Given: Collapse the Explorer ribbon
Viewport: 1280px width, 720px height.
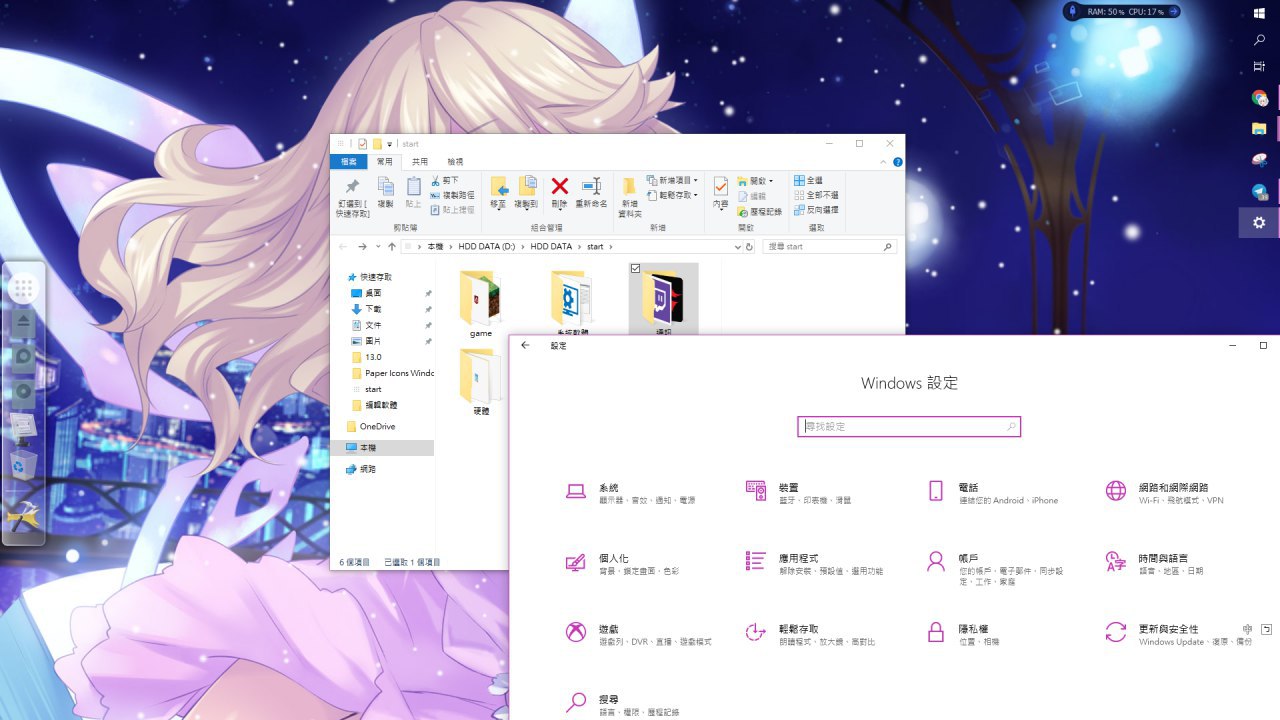Looking at the screenshot, I should pos(884,162).
